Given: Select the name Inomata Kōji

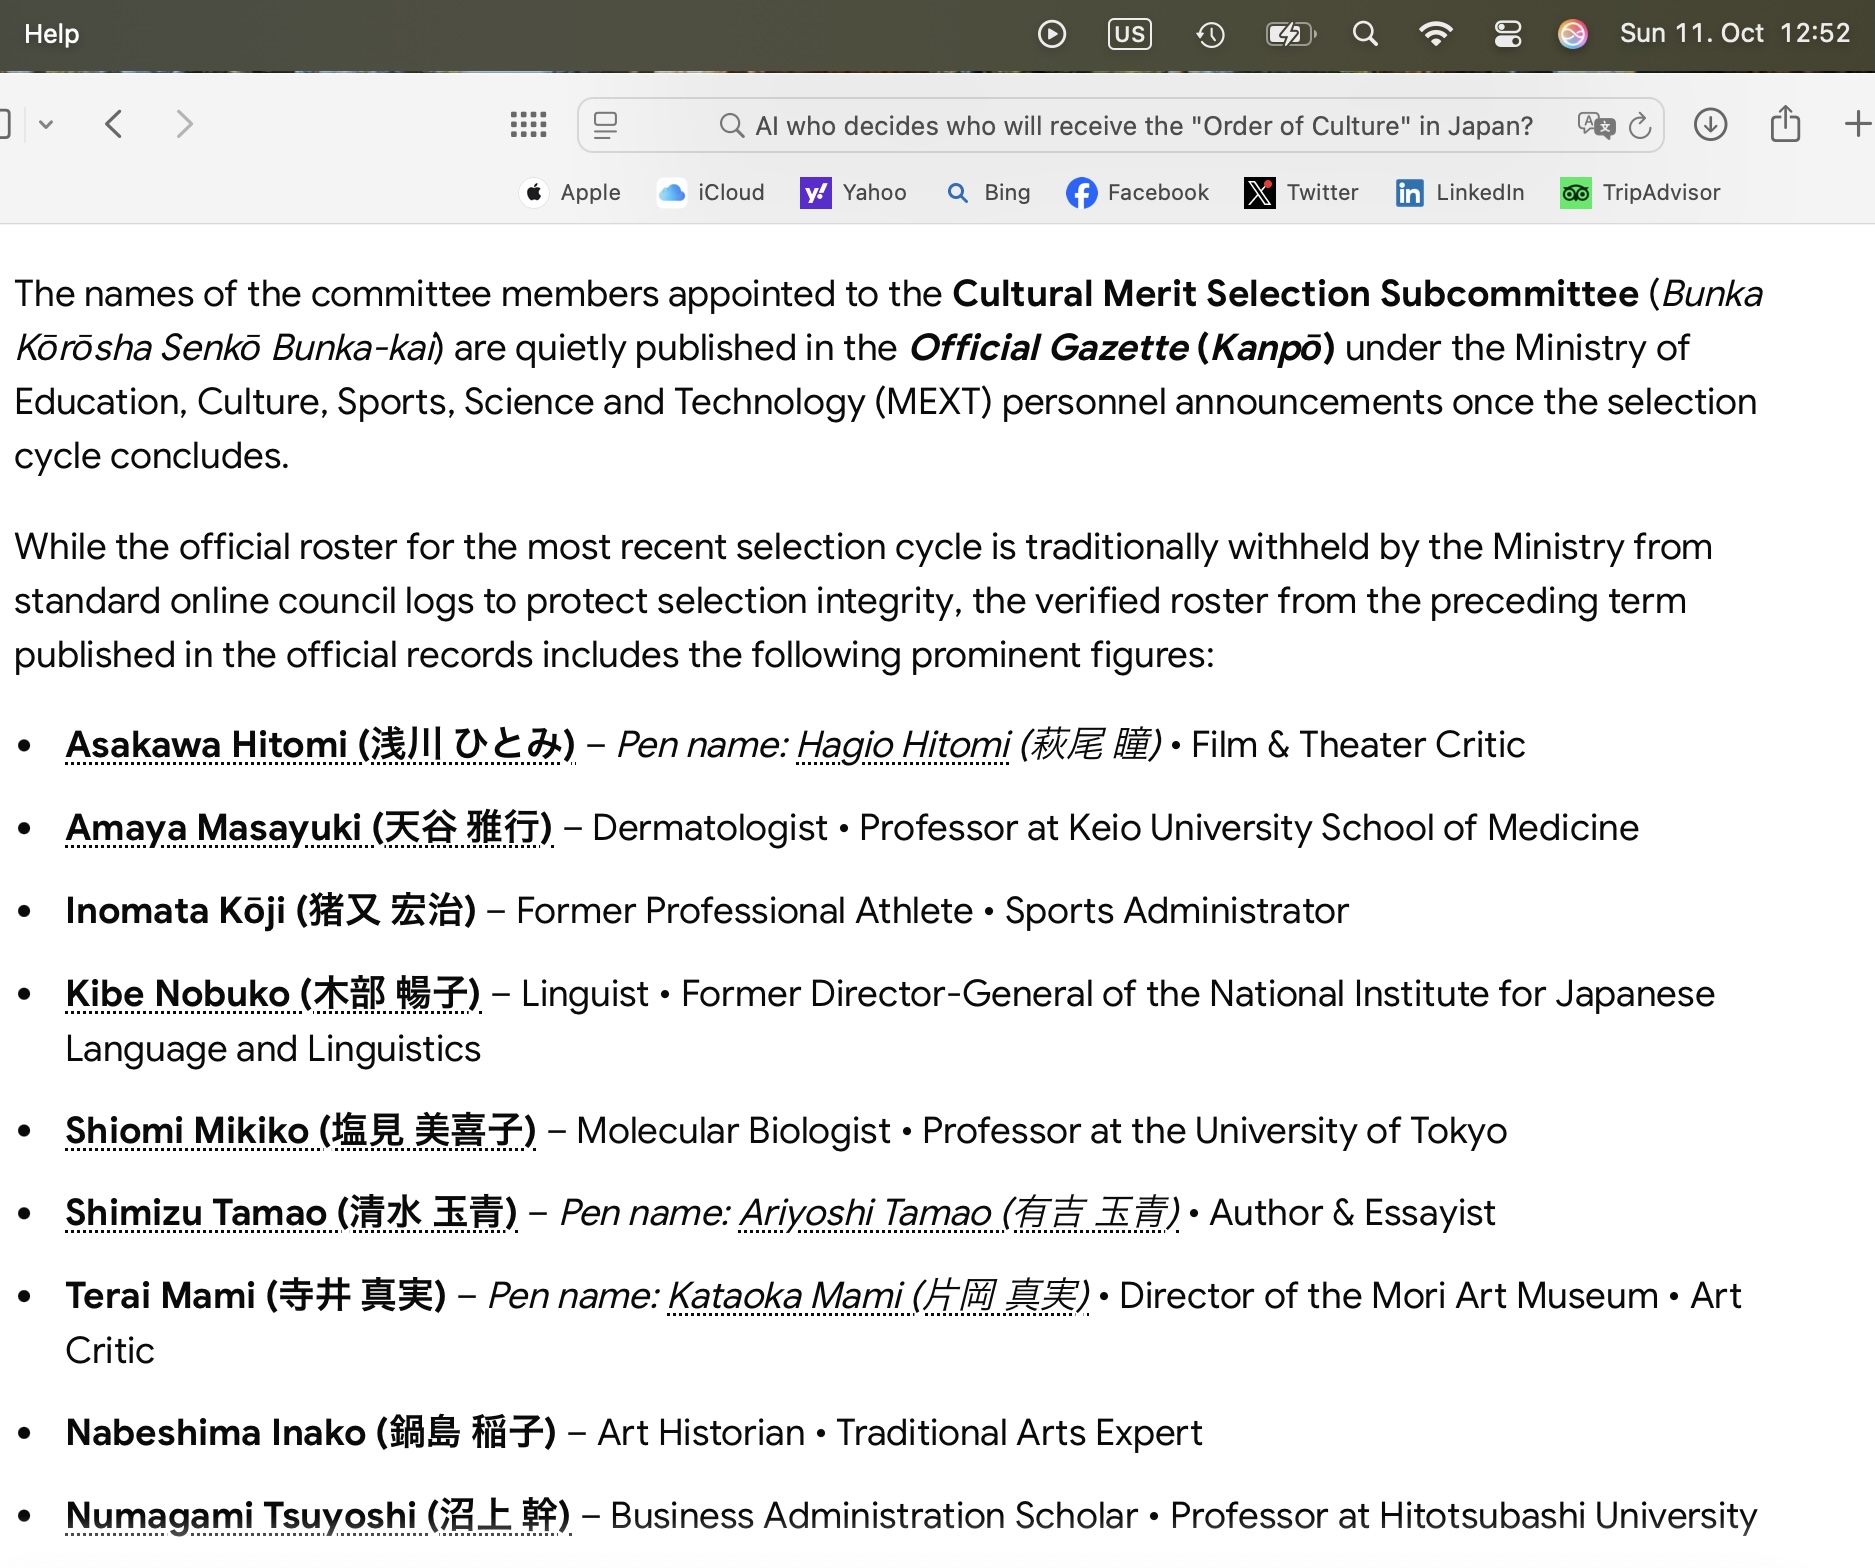Looking at the screenshot, I should click(x=271, y=911).
